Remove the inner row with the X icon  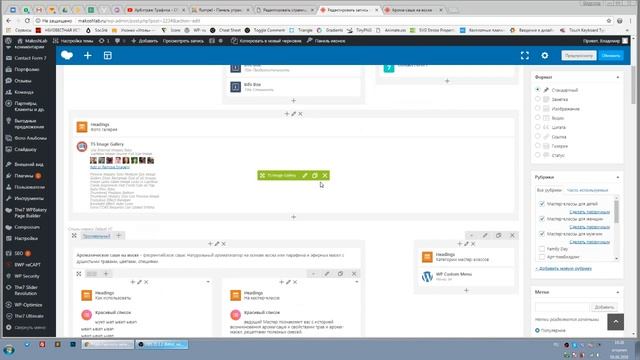click(354, 274)
